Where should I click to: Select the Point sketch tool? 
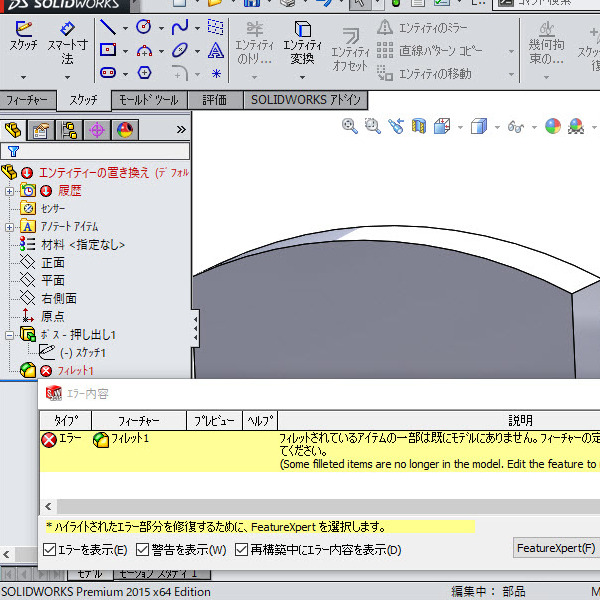click(216, 73)
